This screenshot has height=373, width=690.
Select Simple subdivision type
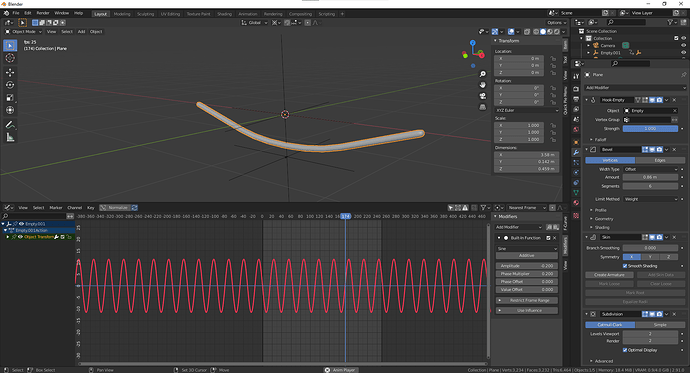click(x=660, y=325)
